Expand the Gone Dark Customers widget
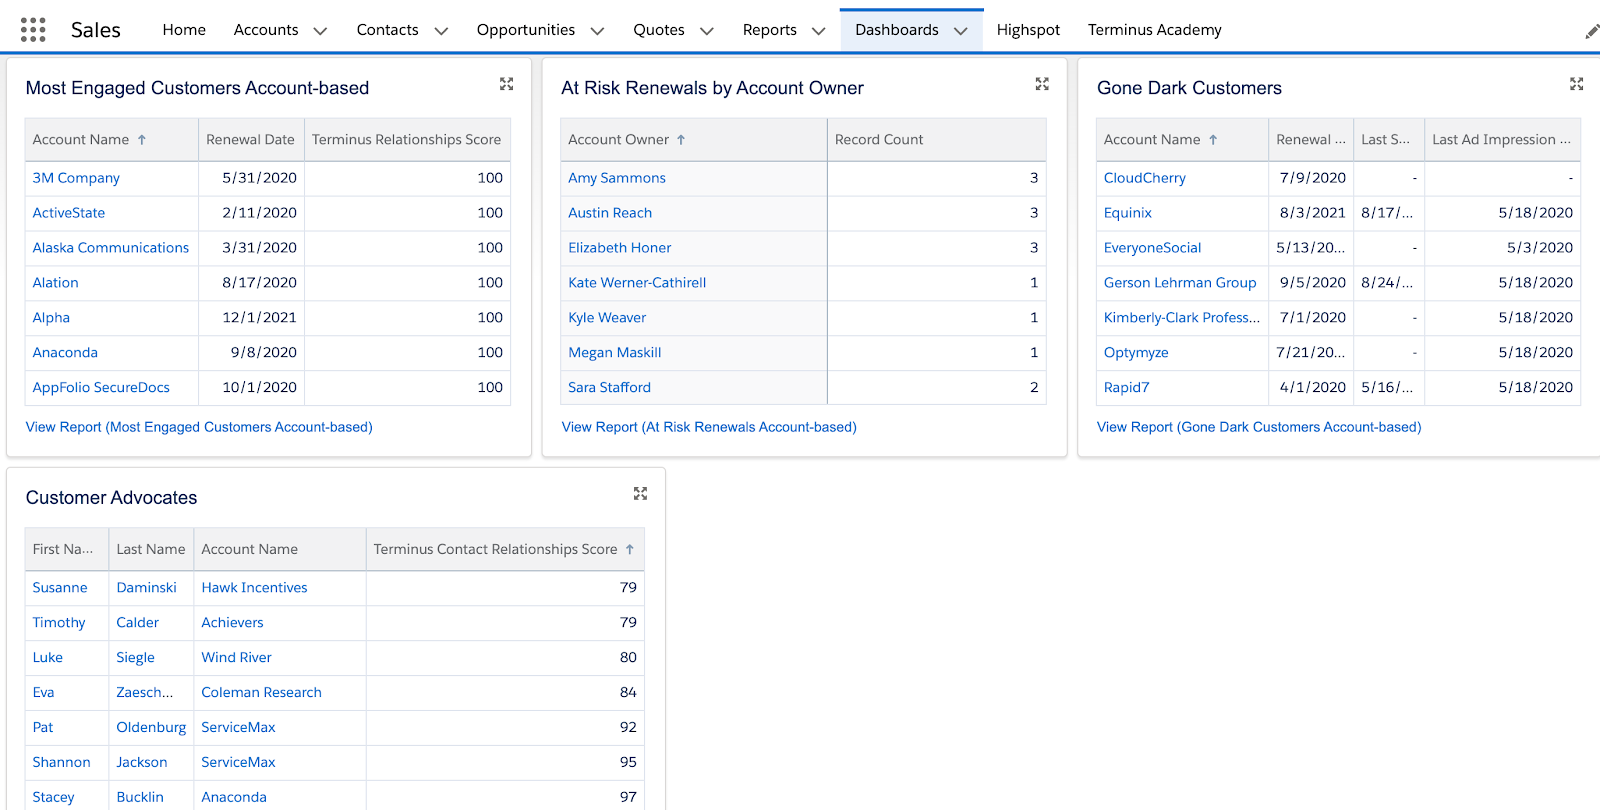Image resolution: width=1600 pixels, height=810 pixels. click(1576, 85)
